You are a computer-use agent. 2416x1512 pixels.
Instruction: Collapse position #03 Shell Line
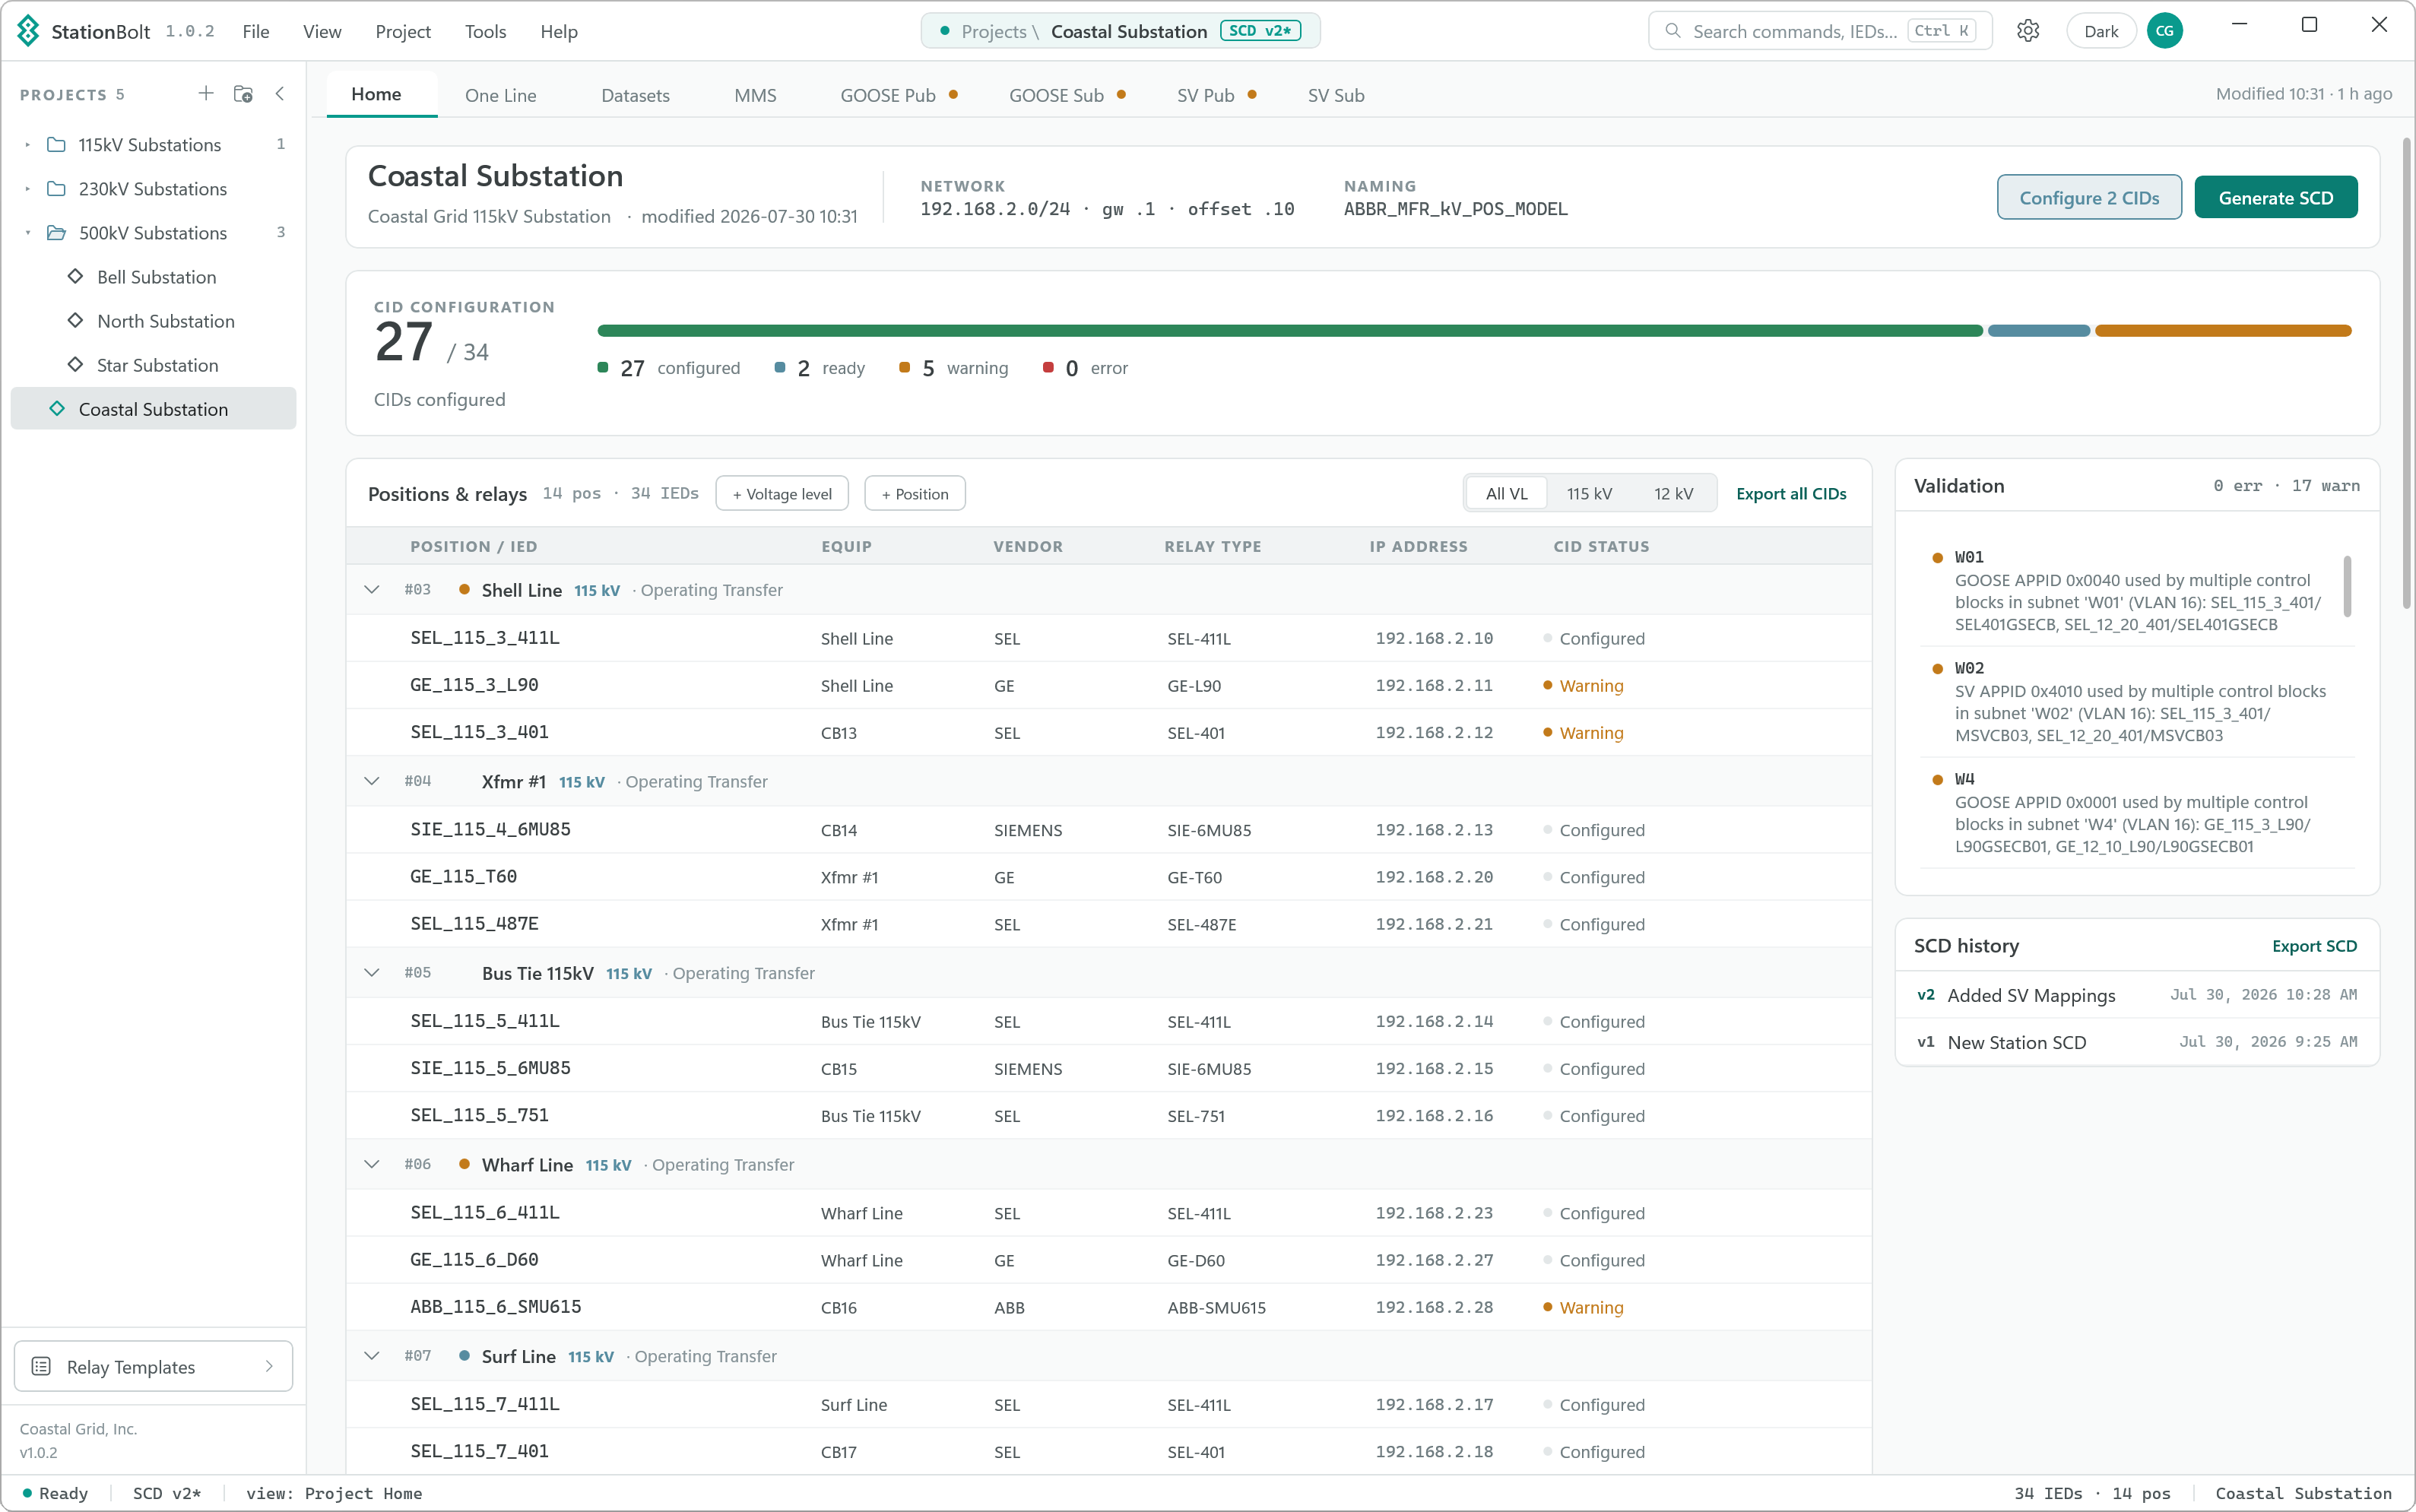[372, 589]
